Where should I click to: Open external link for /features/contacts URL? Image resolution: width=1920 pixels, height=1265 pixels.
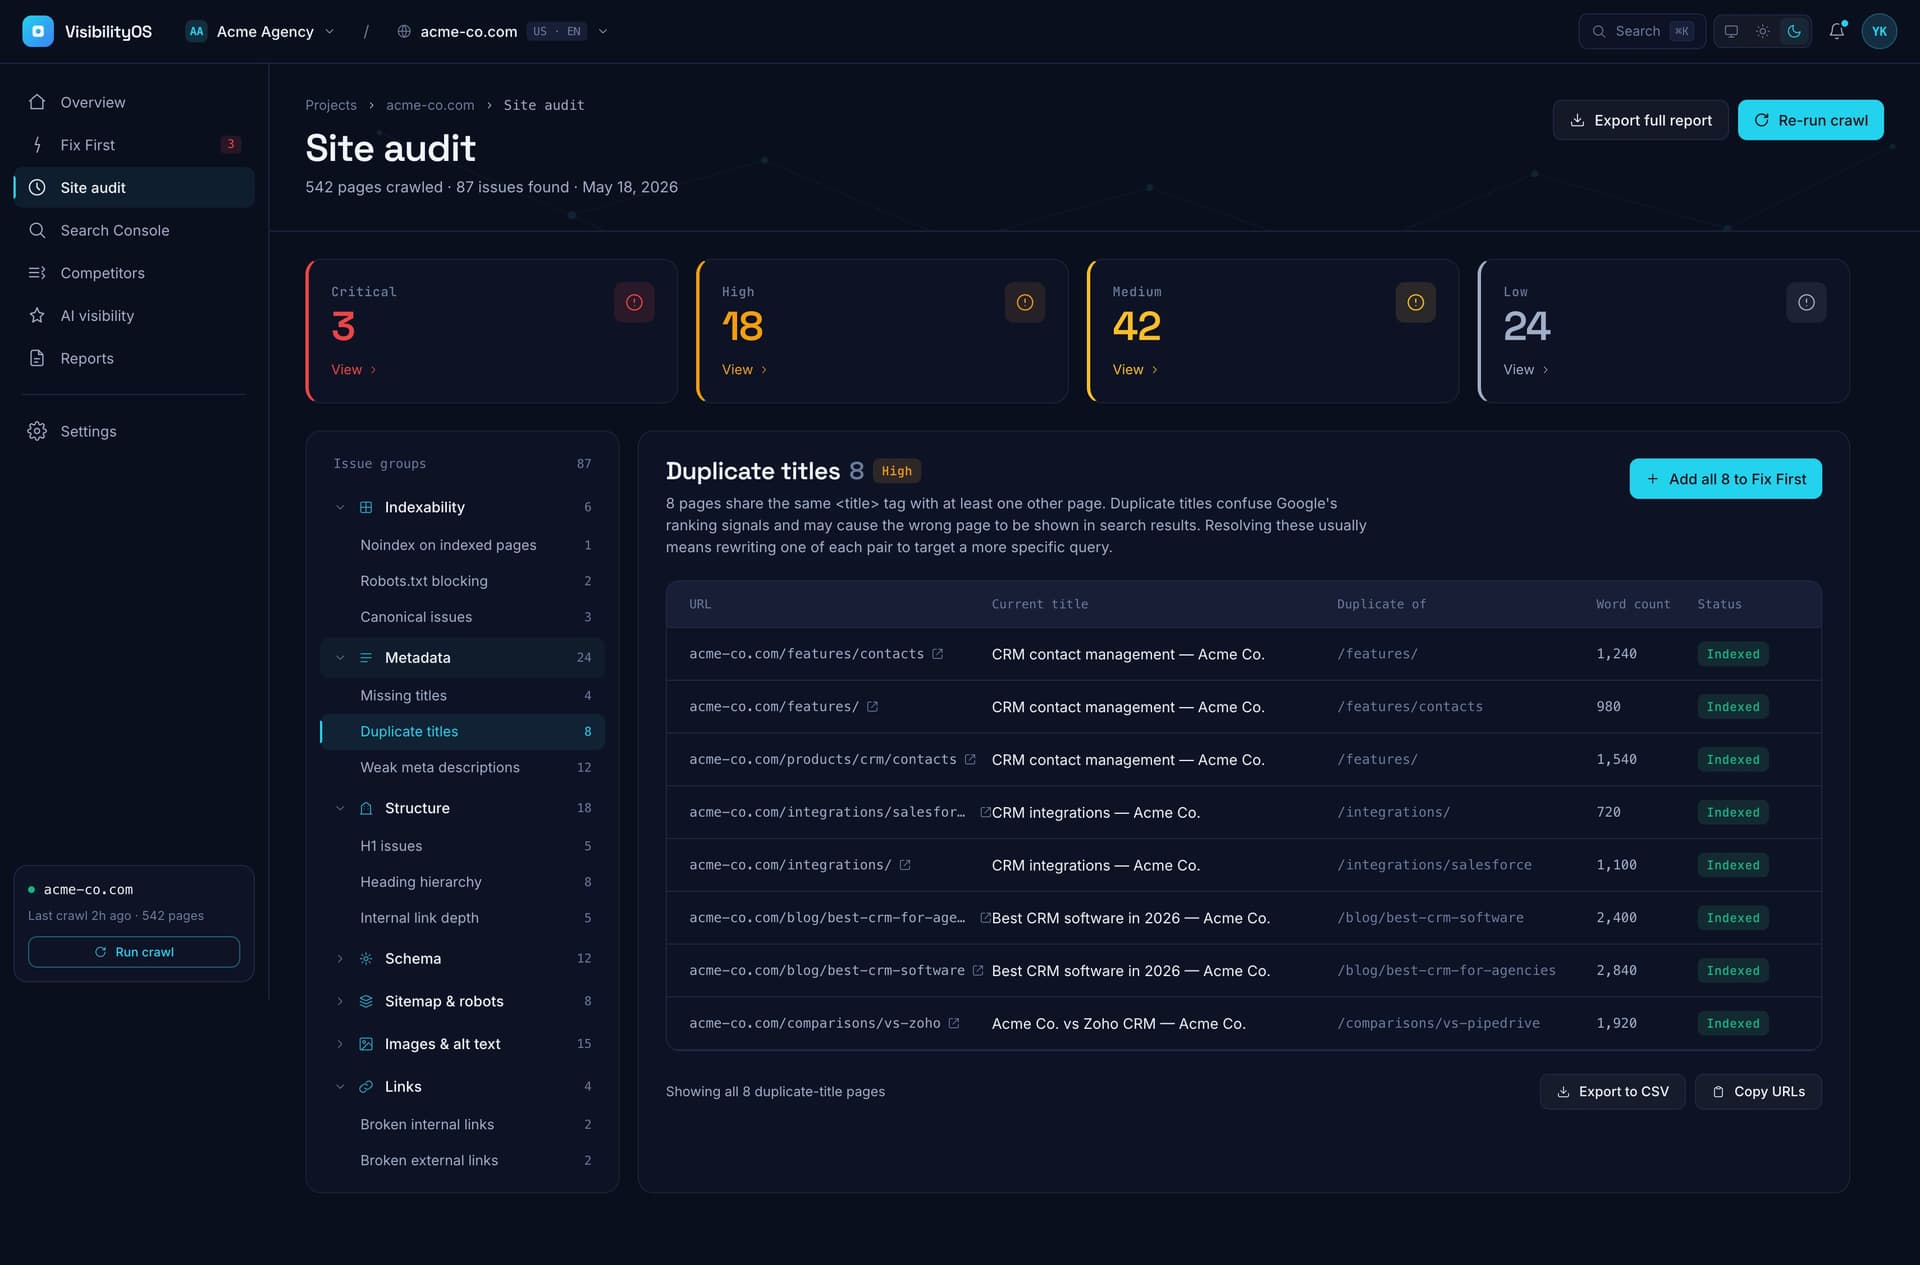click(x=937, y=654)
